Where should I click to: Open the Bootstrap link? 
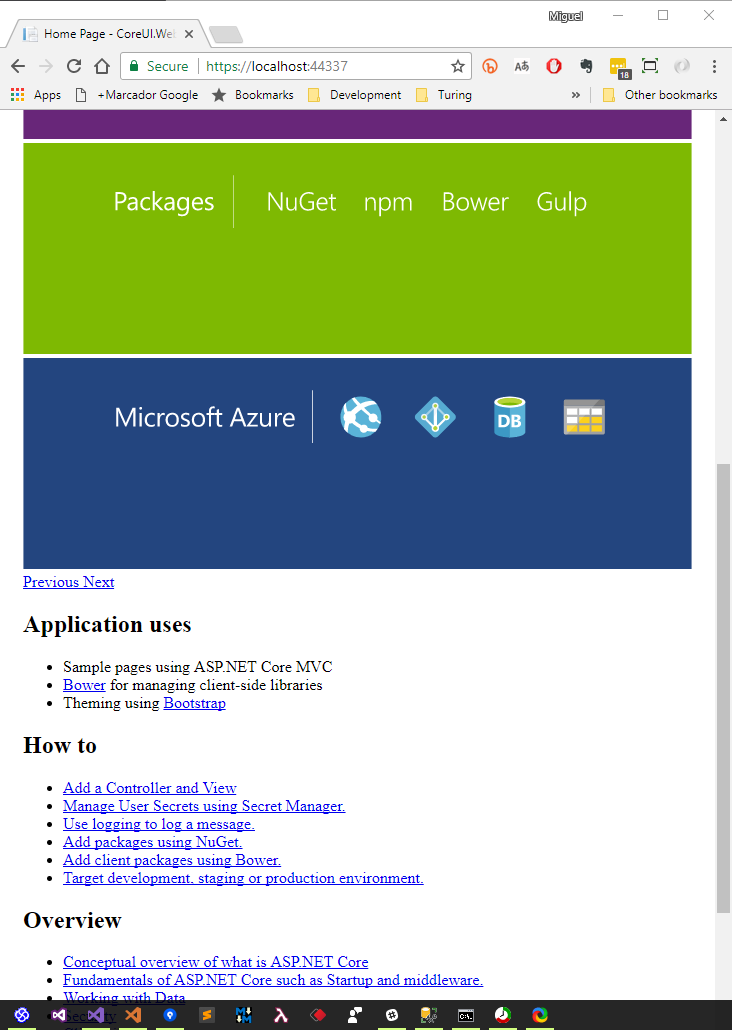click(194, 703)
